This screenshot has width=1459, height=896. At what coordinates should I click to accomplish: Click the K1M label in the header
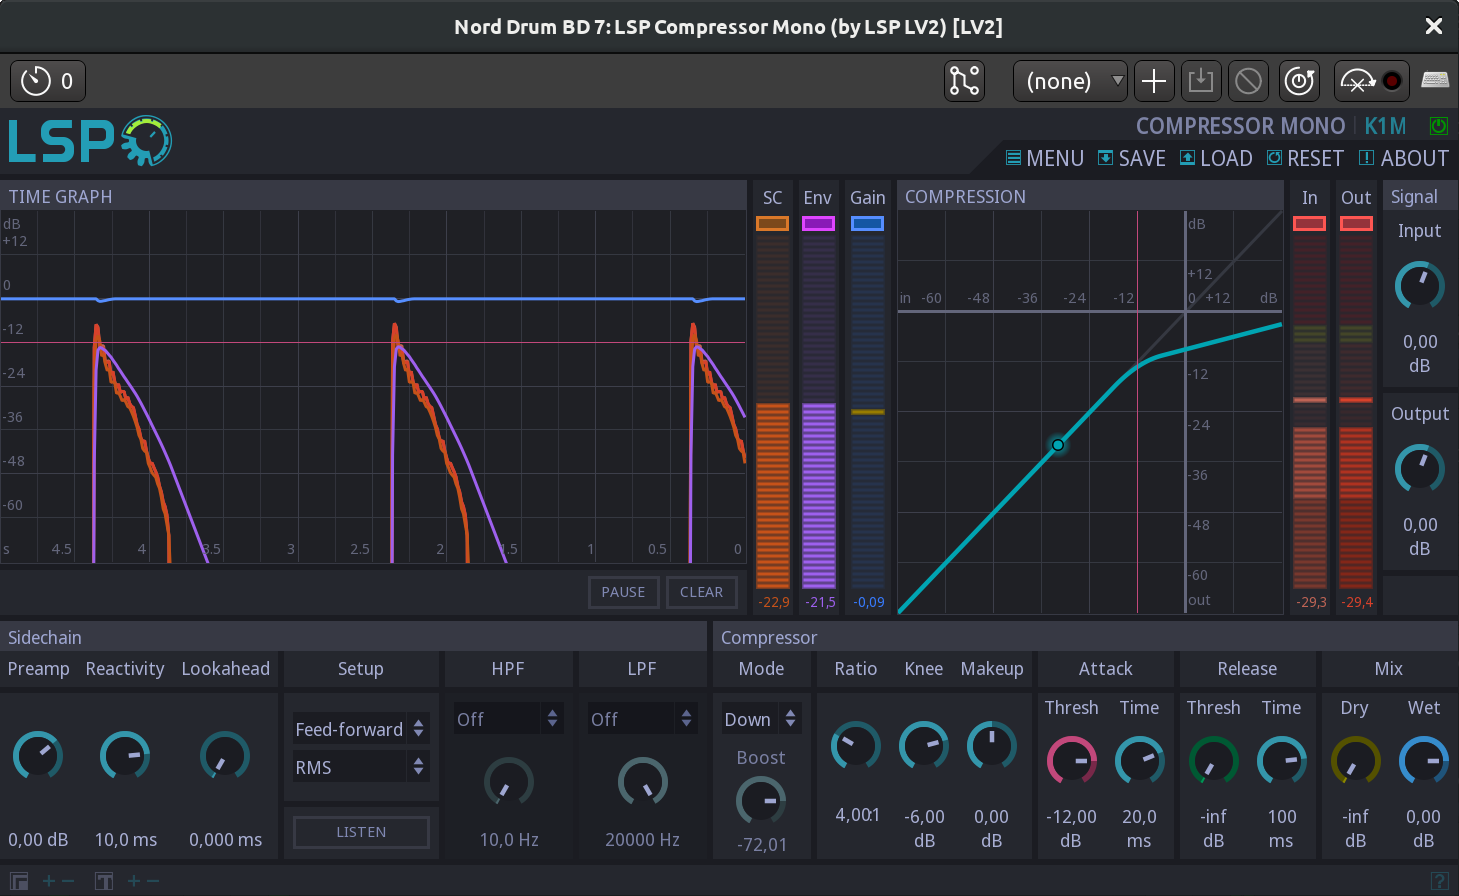[1385, 126]
